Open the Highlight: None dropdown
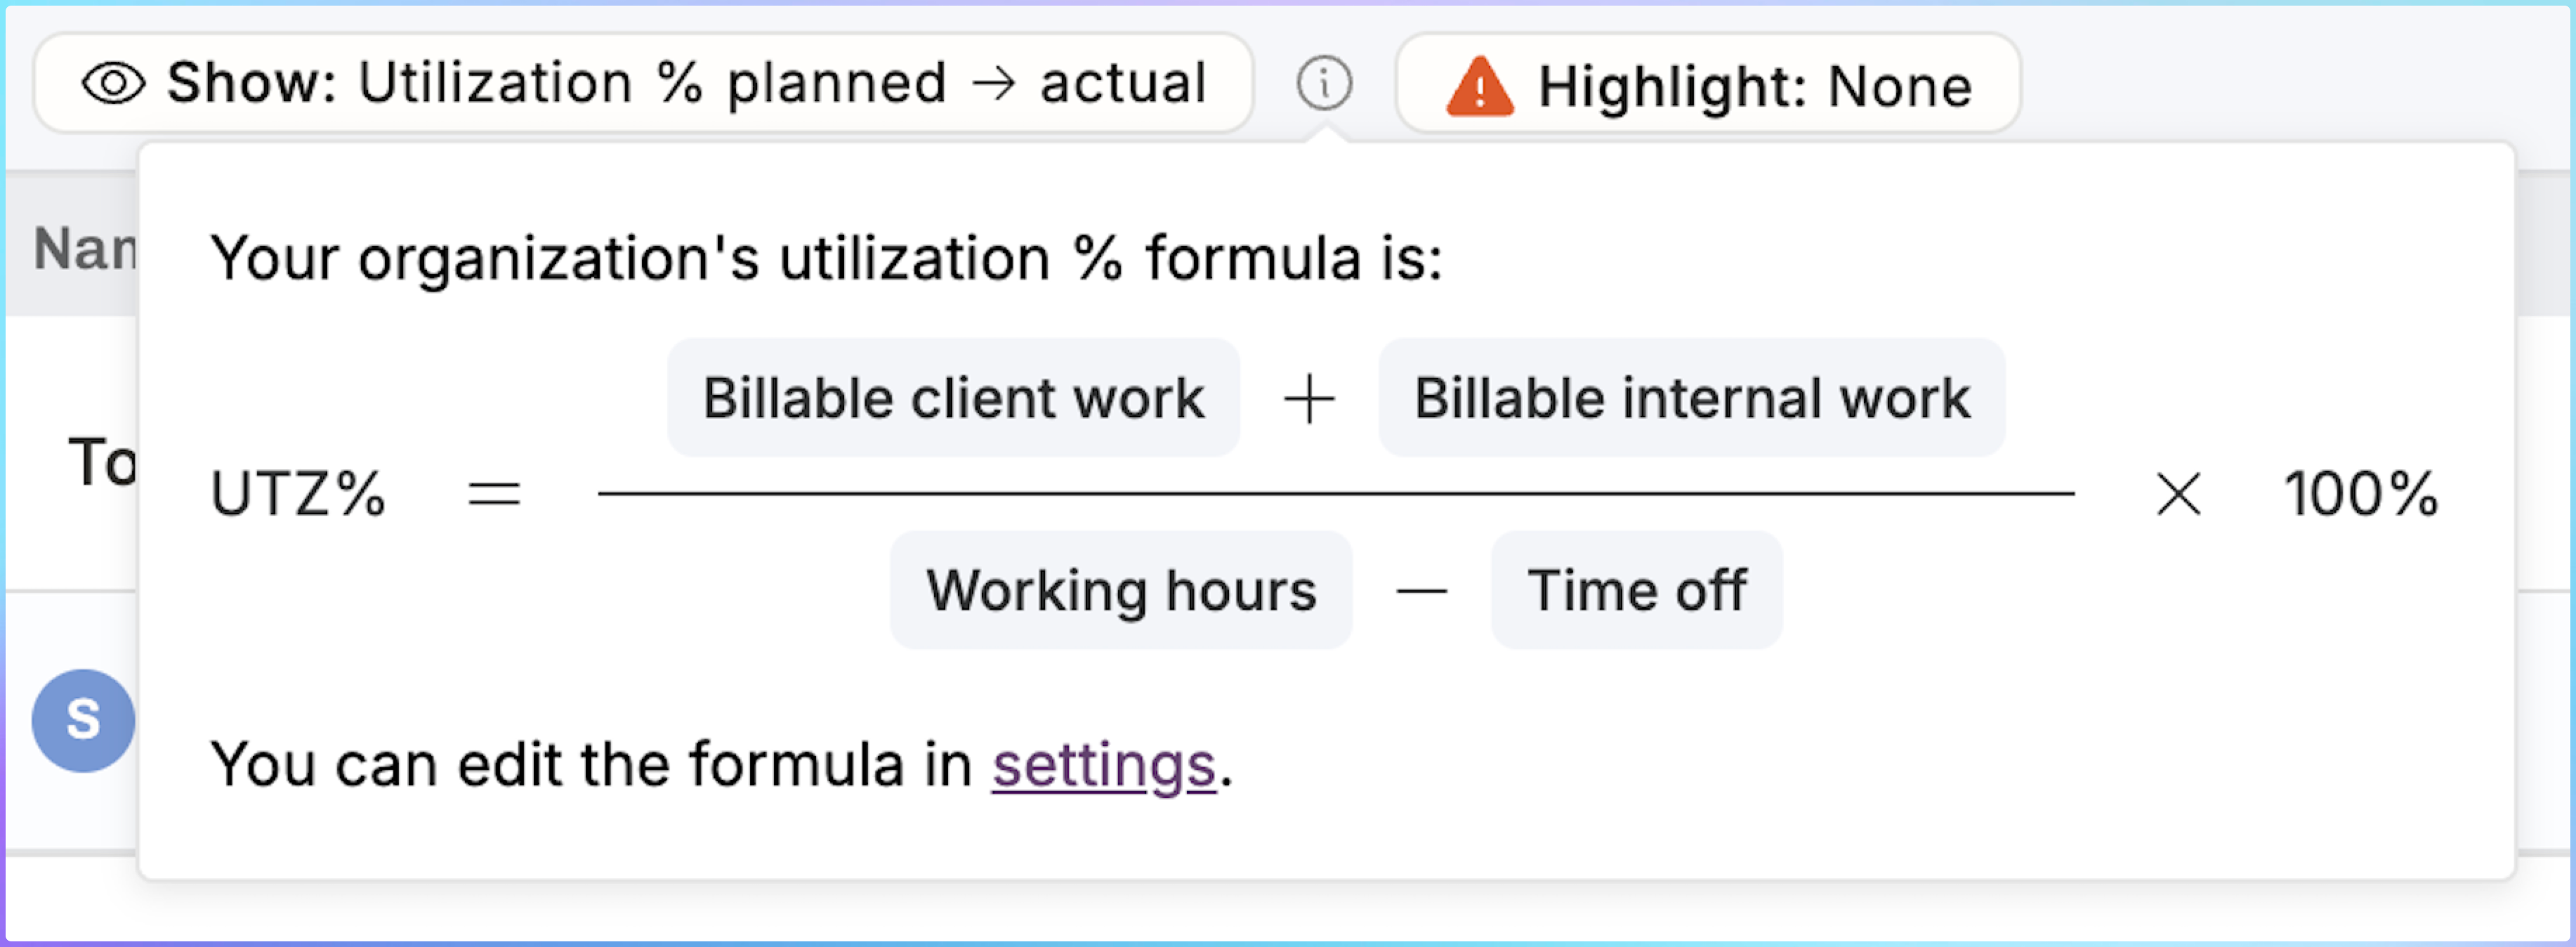2576x947 pixels. pos(1707,85)
